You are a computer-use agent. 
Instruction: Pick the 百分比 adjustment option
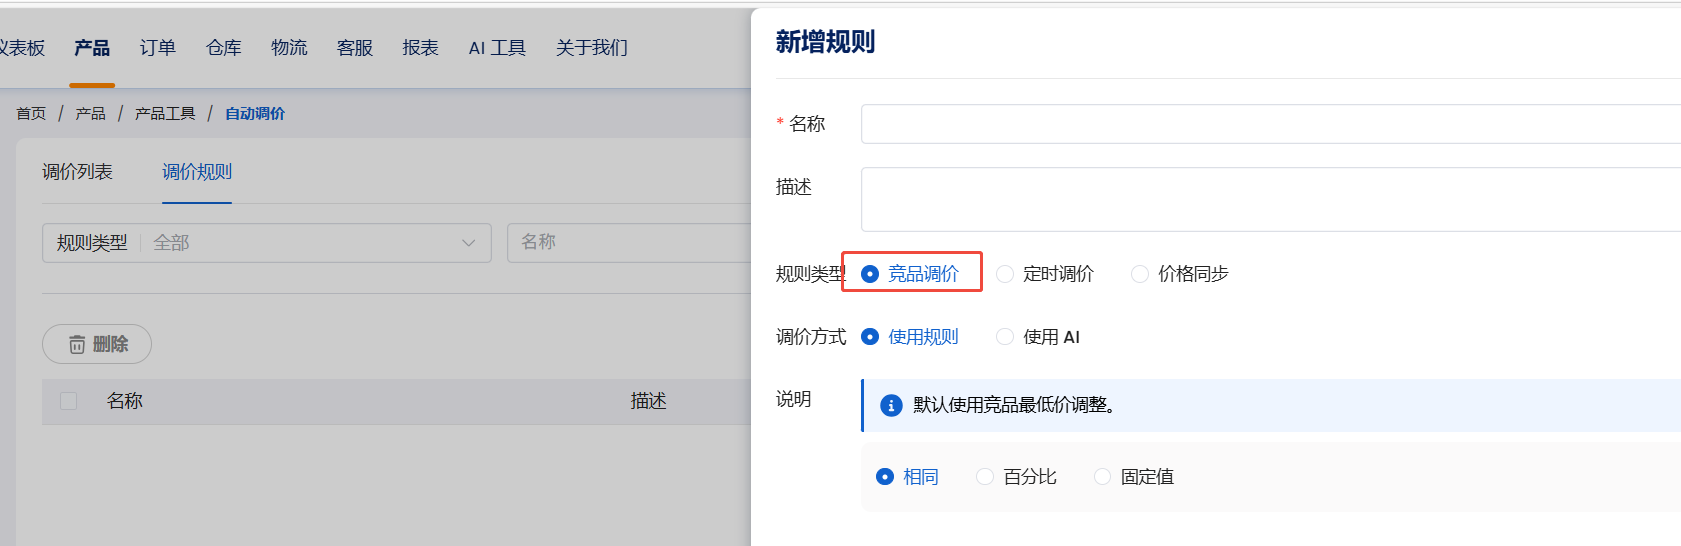click(985, 477)
